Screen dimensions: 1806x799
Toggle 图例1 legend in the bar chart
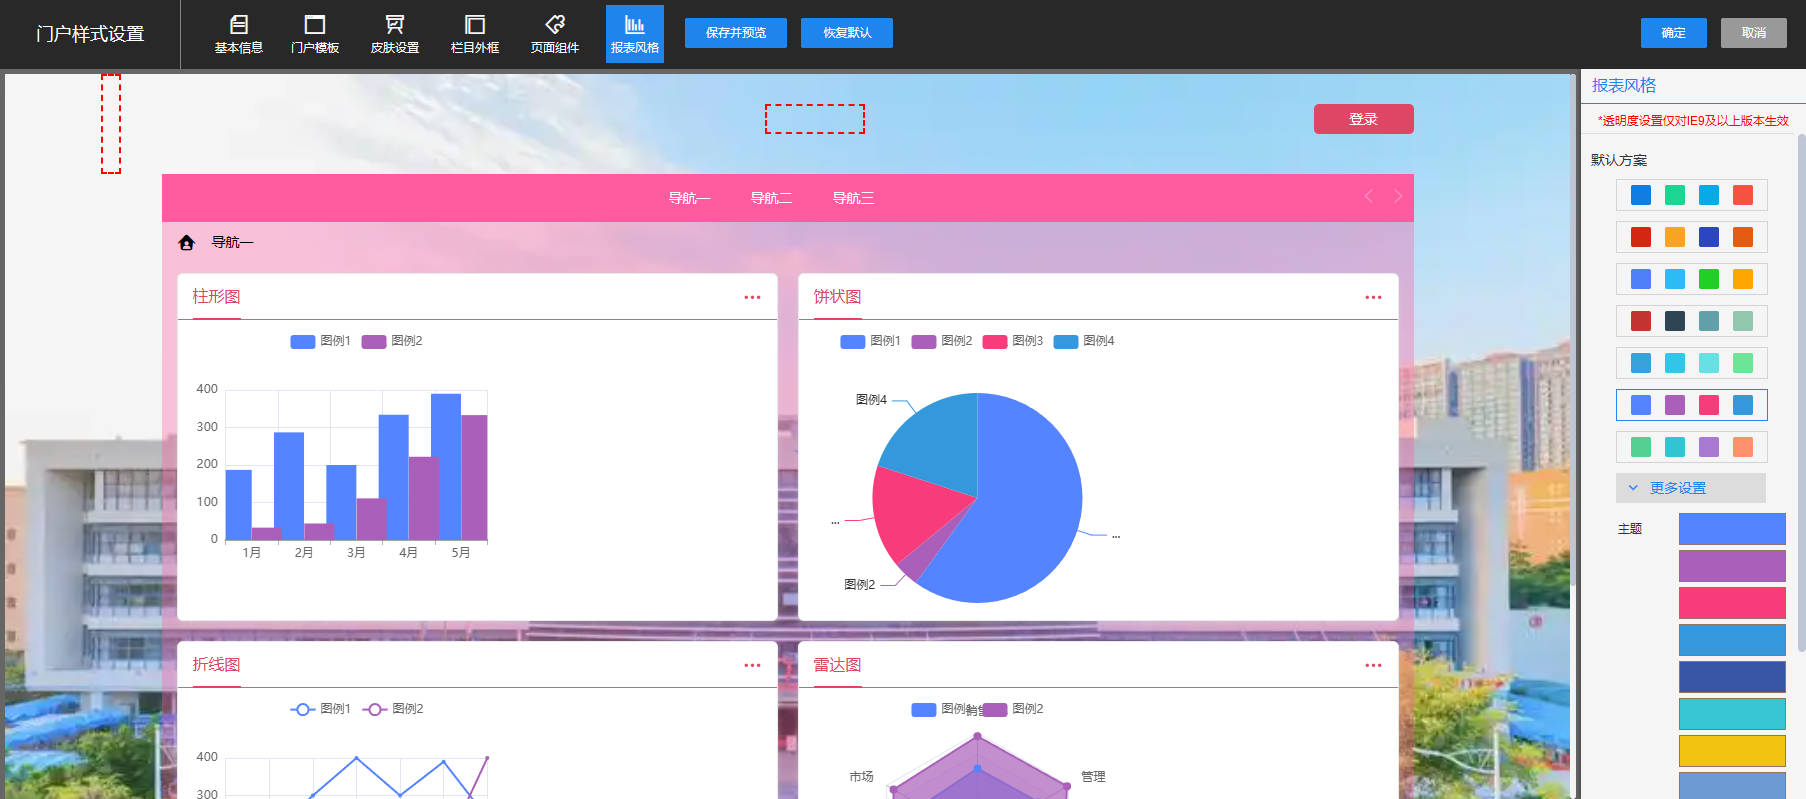click(x=321, y=341)
